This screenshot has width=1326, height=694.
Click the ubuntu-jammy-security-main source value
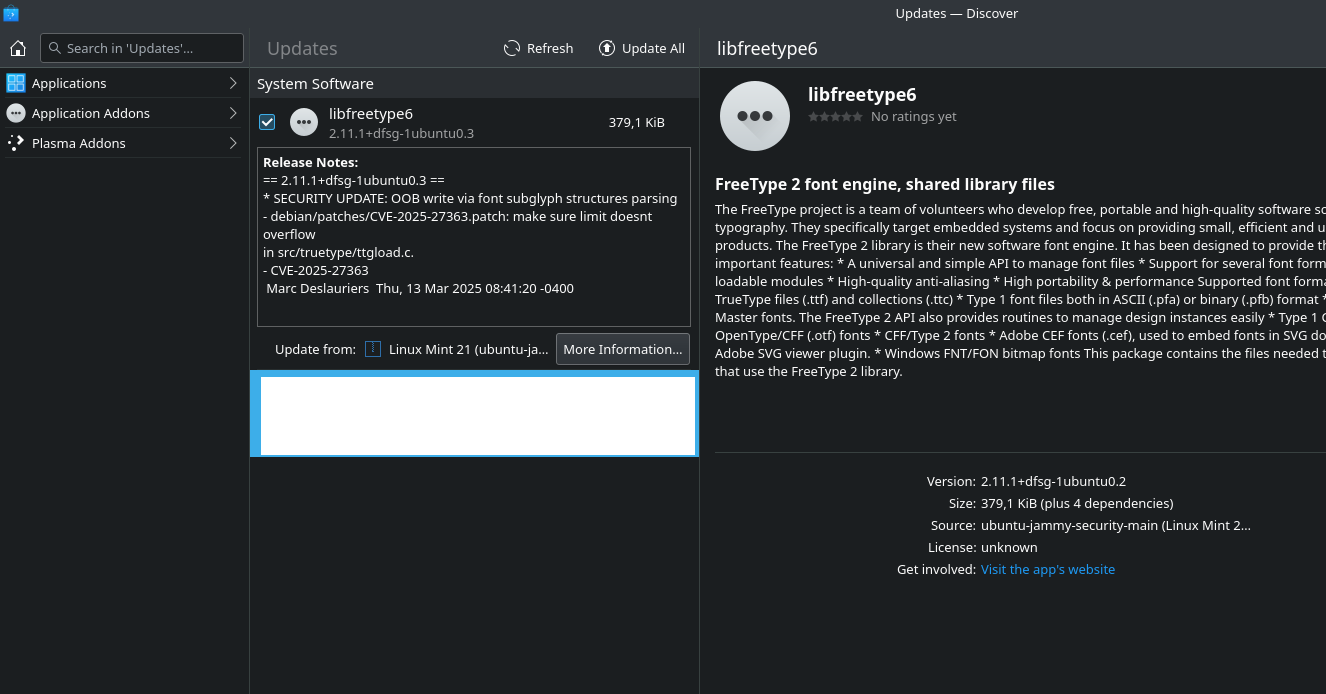click(x=1116, y=525)
